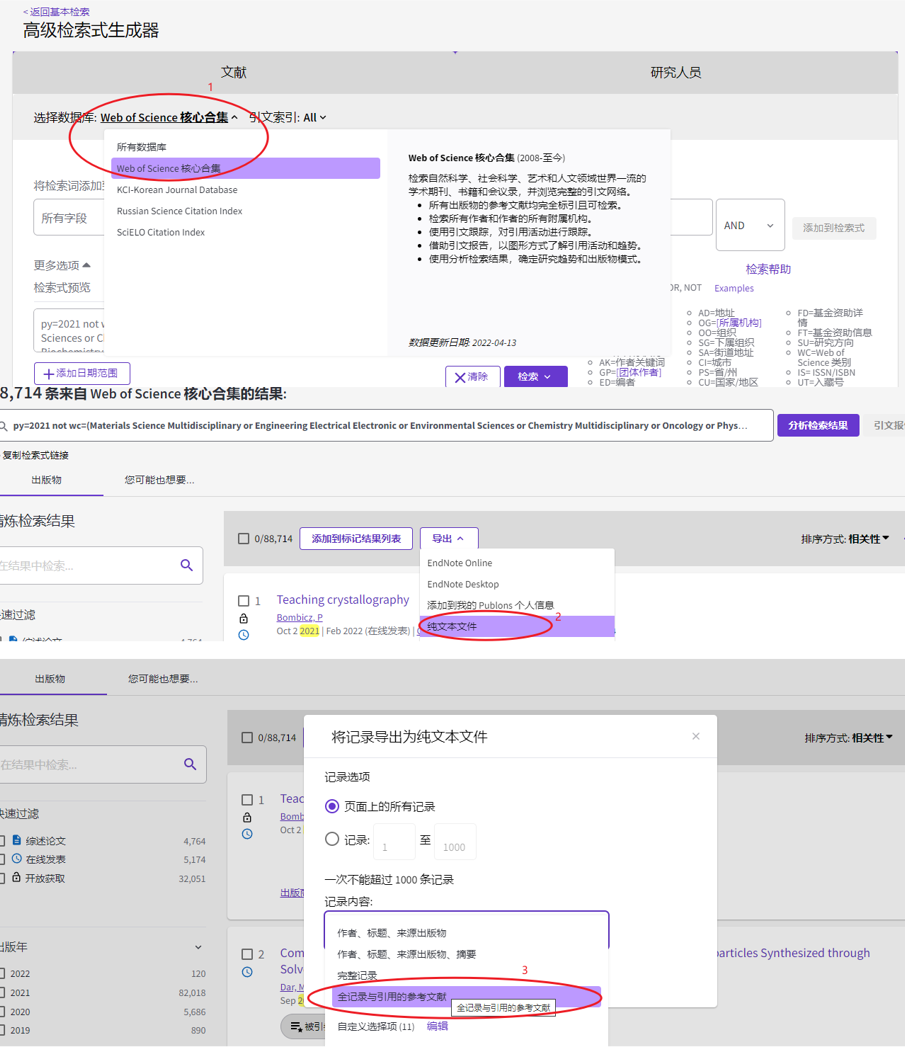
Task: Click the 自定义选择项 (11) option
Action: click(x=376, y=1027)
